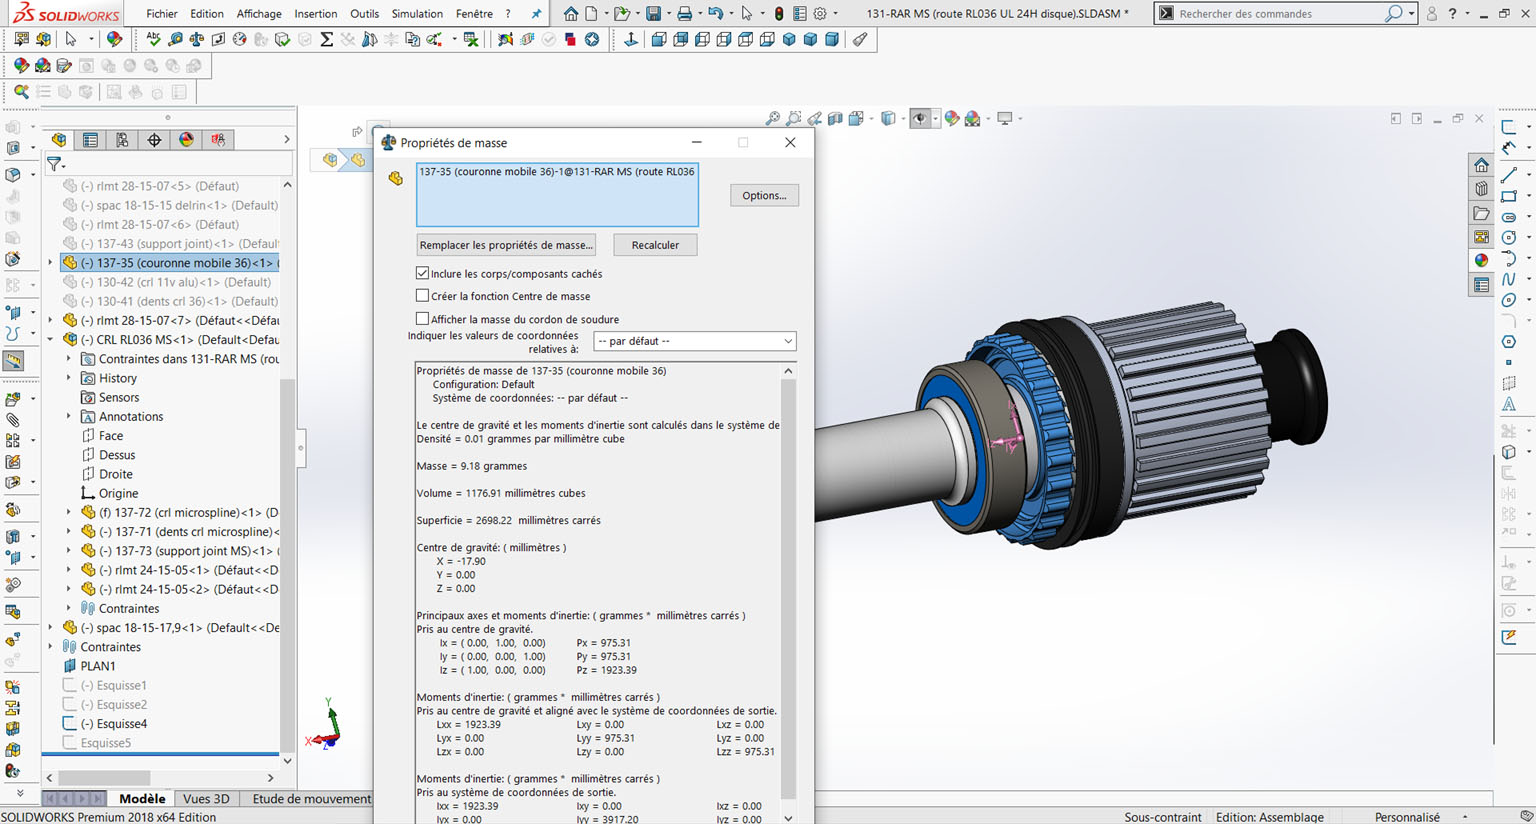Enable 'Créer la fonction Centre de masse'
This screenshot has height=824, width=1536.
422,296
